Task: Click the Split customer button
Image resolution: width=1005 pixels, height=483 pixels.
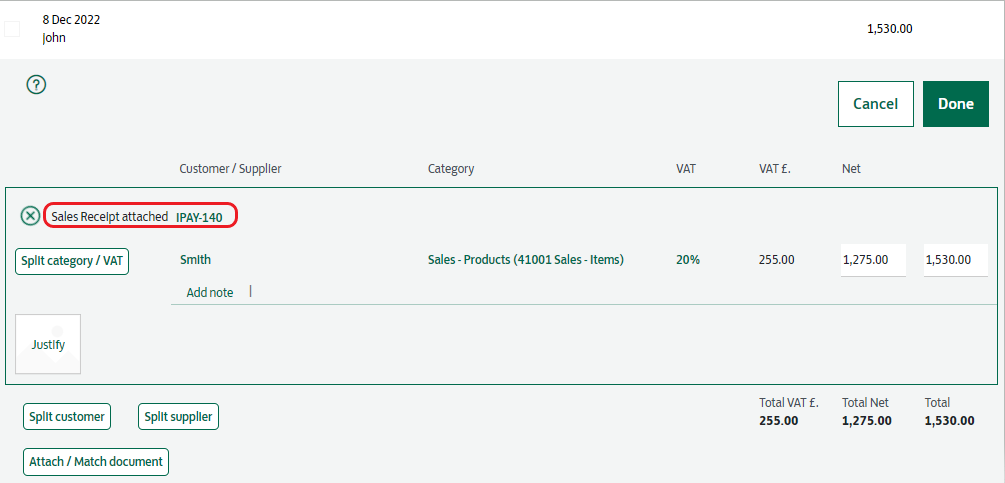Action: 67,416
